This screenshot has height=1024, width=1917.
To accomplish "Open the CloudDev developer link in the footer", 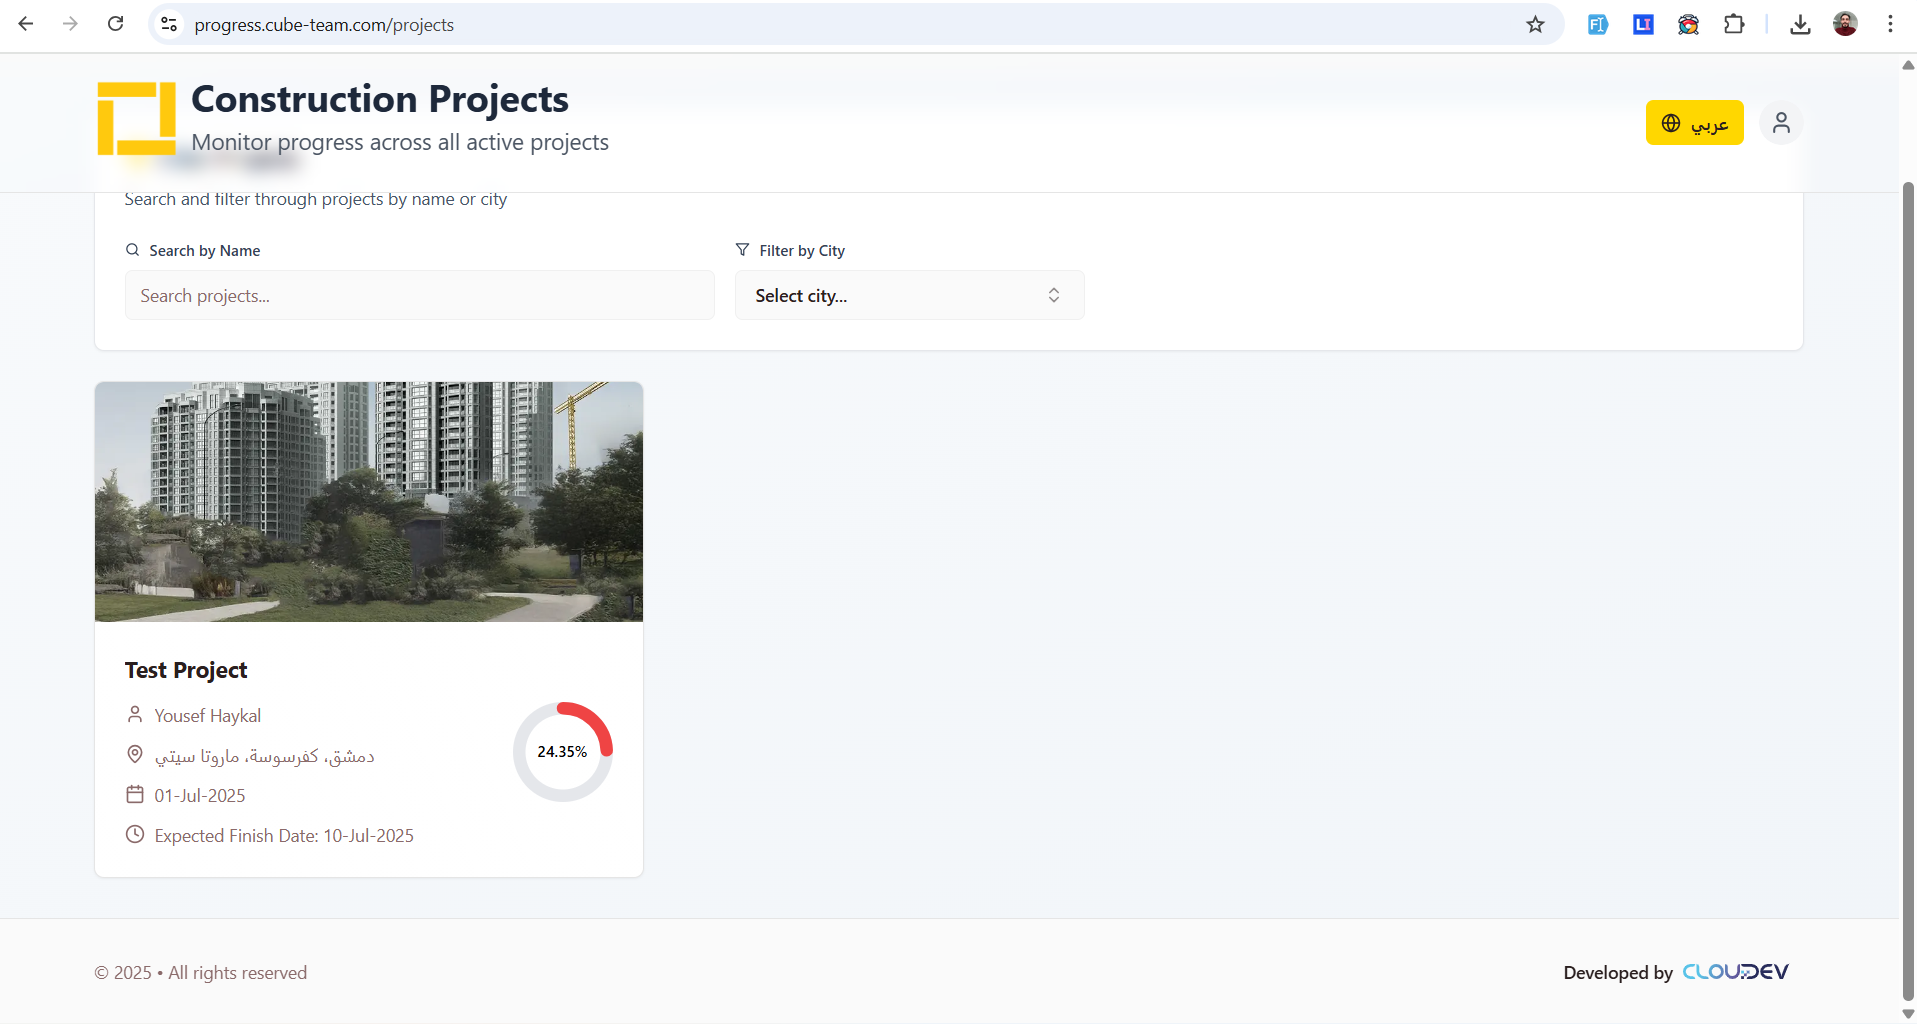I will (1736, 971).
